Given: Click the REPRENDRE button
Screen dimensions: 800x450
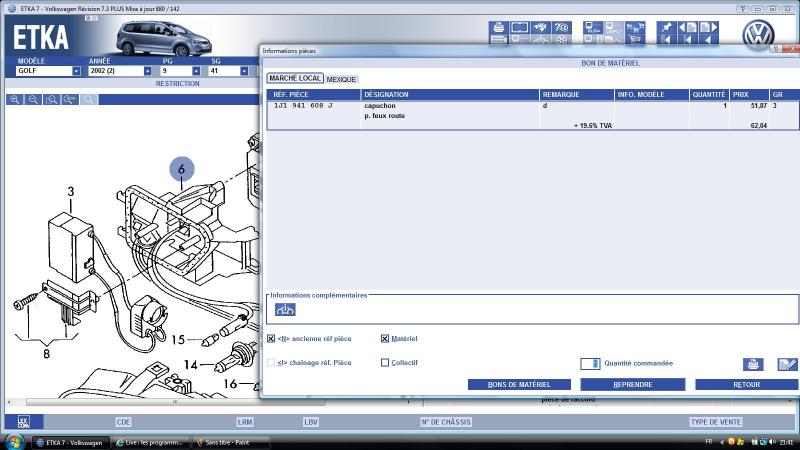Looking at the screenshot, I should click(633, 385).
